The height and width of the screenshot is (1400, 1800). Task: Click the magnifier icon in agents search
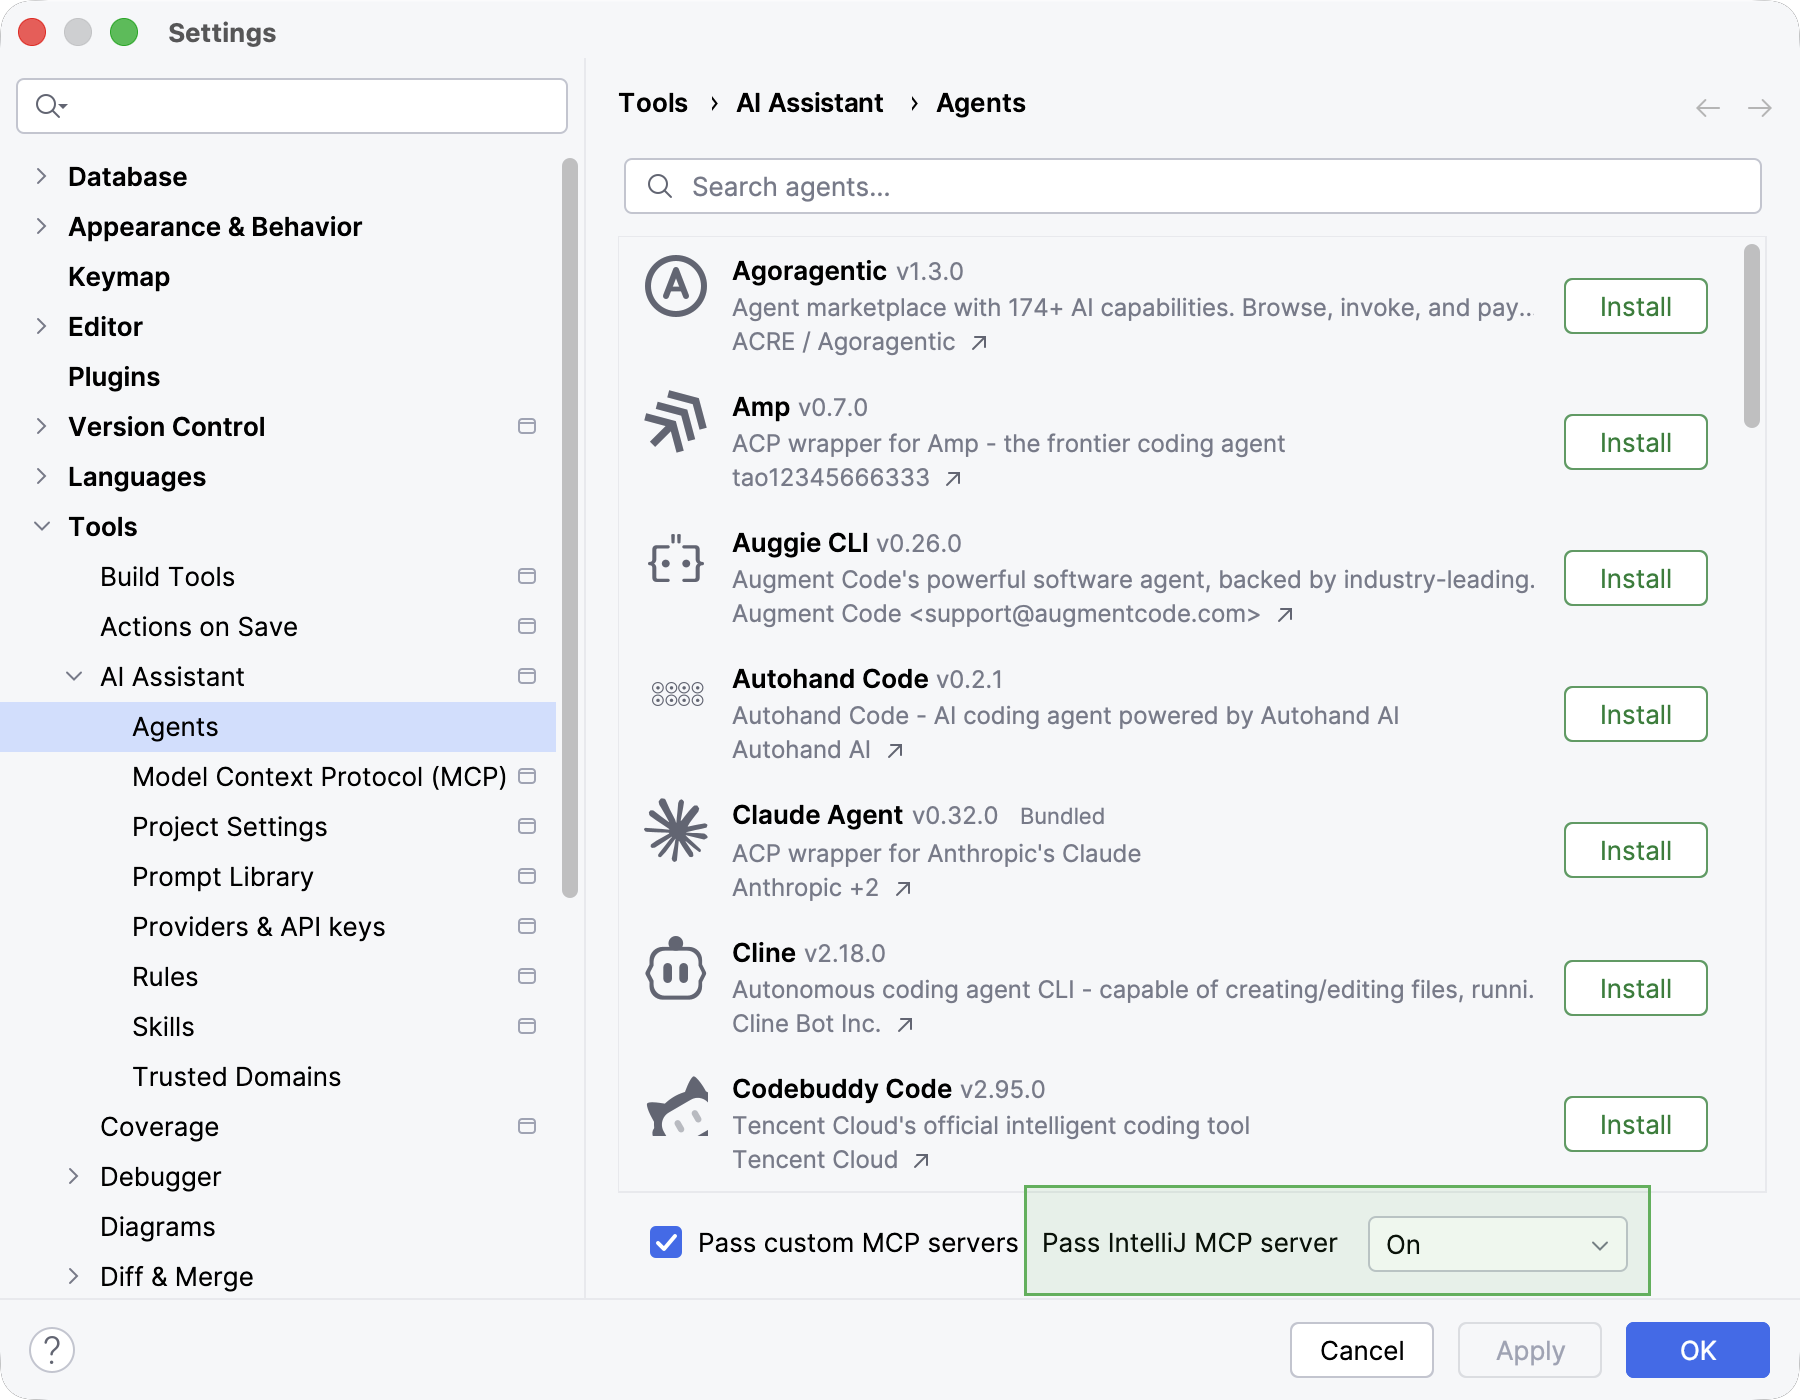pos(660,186)
